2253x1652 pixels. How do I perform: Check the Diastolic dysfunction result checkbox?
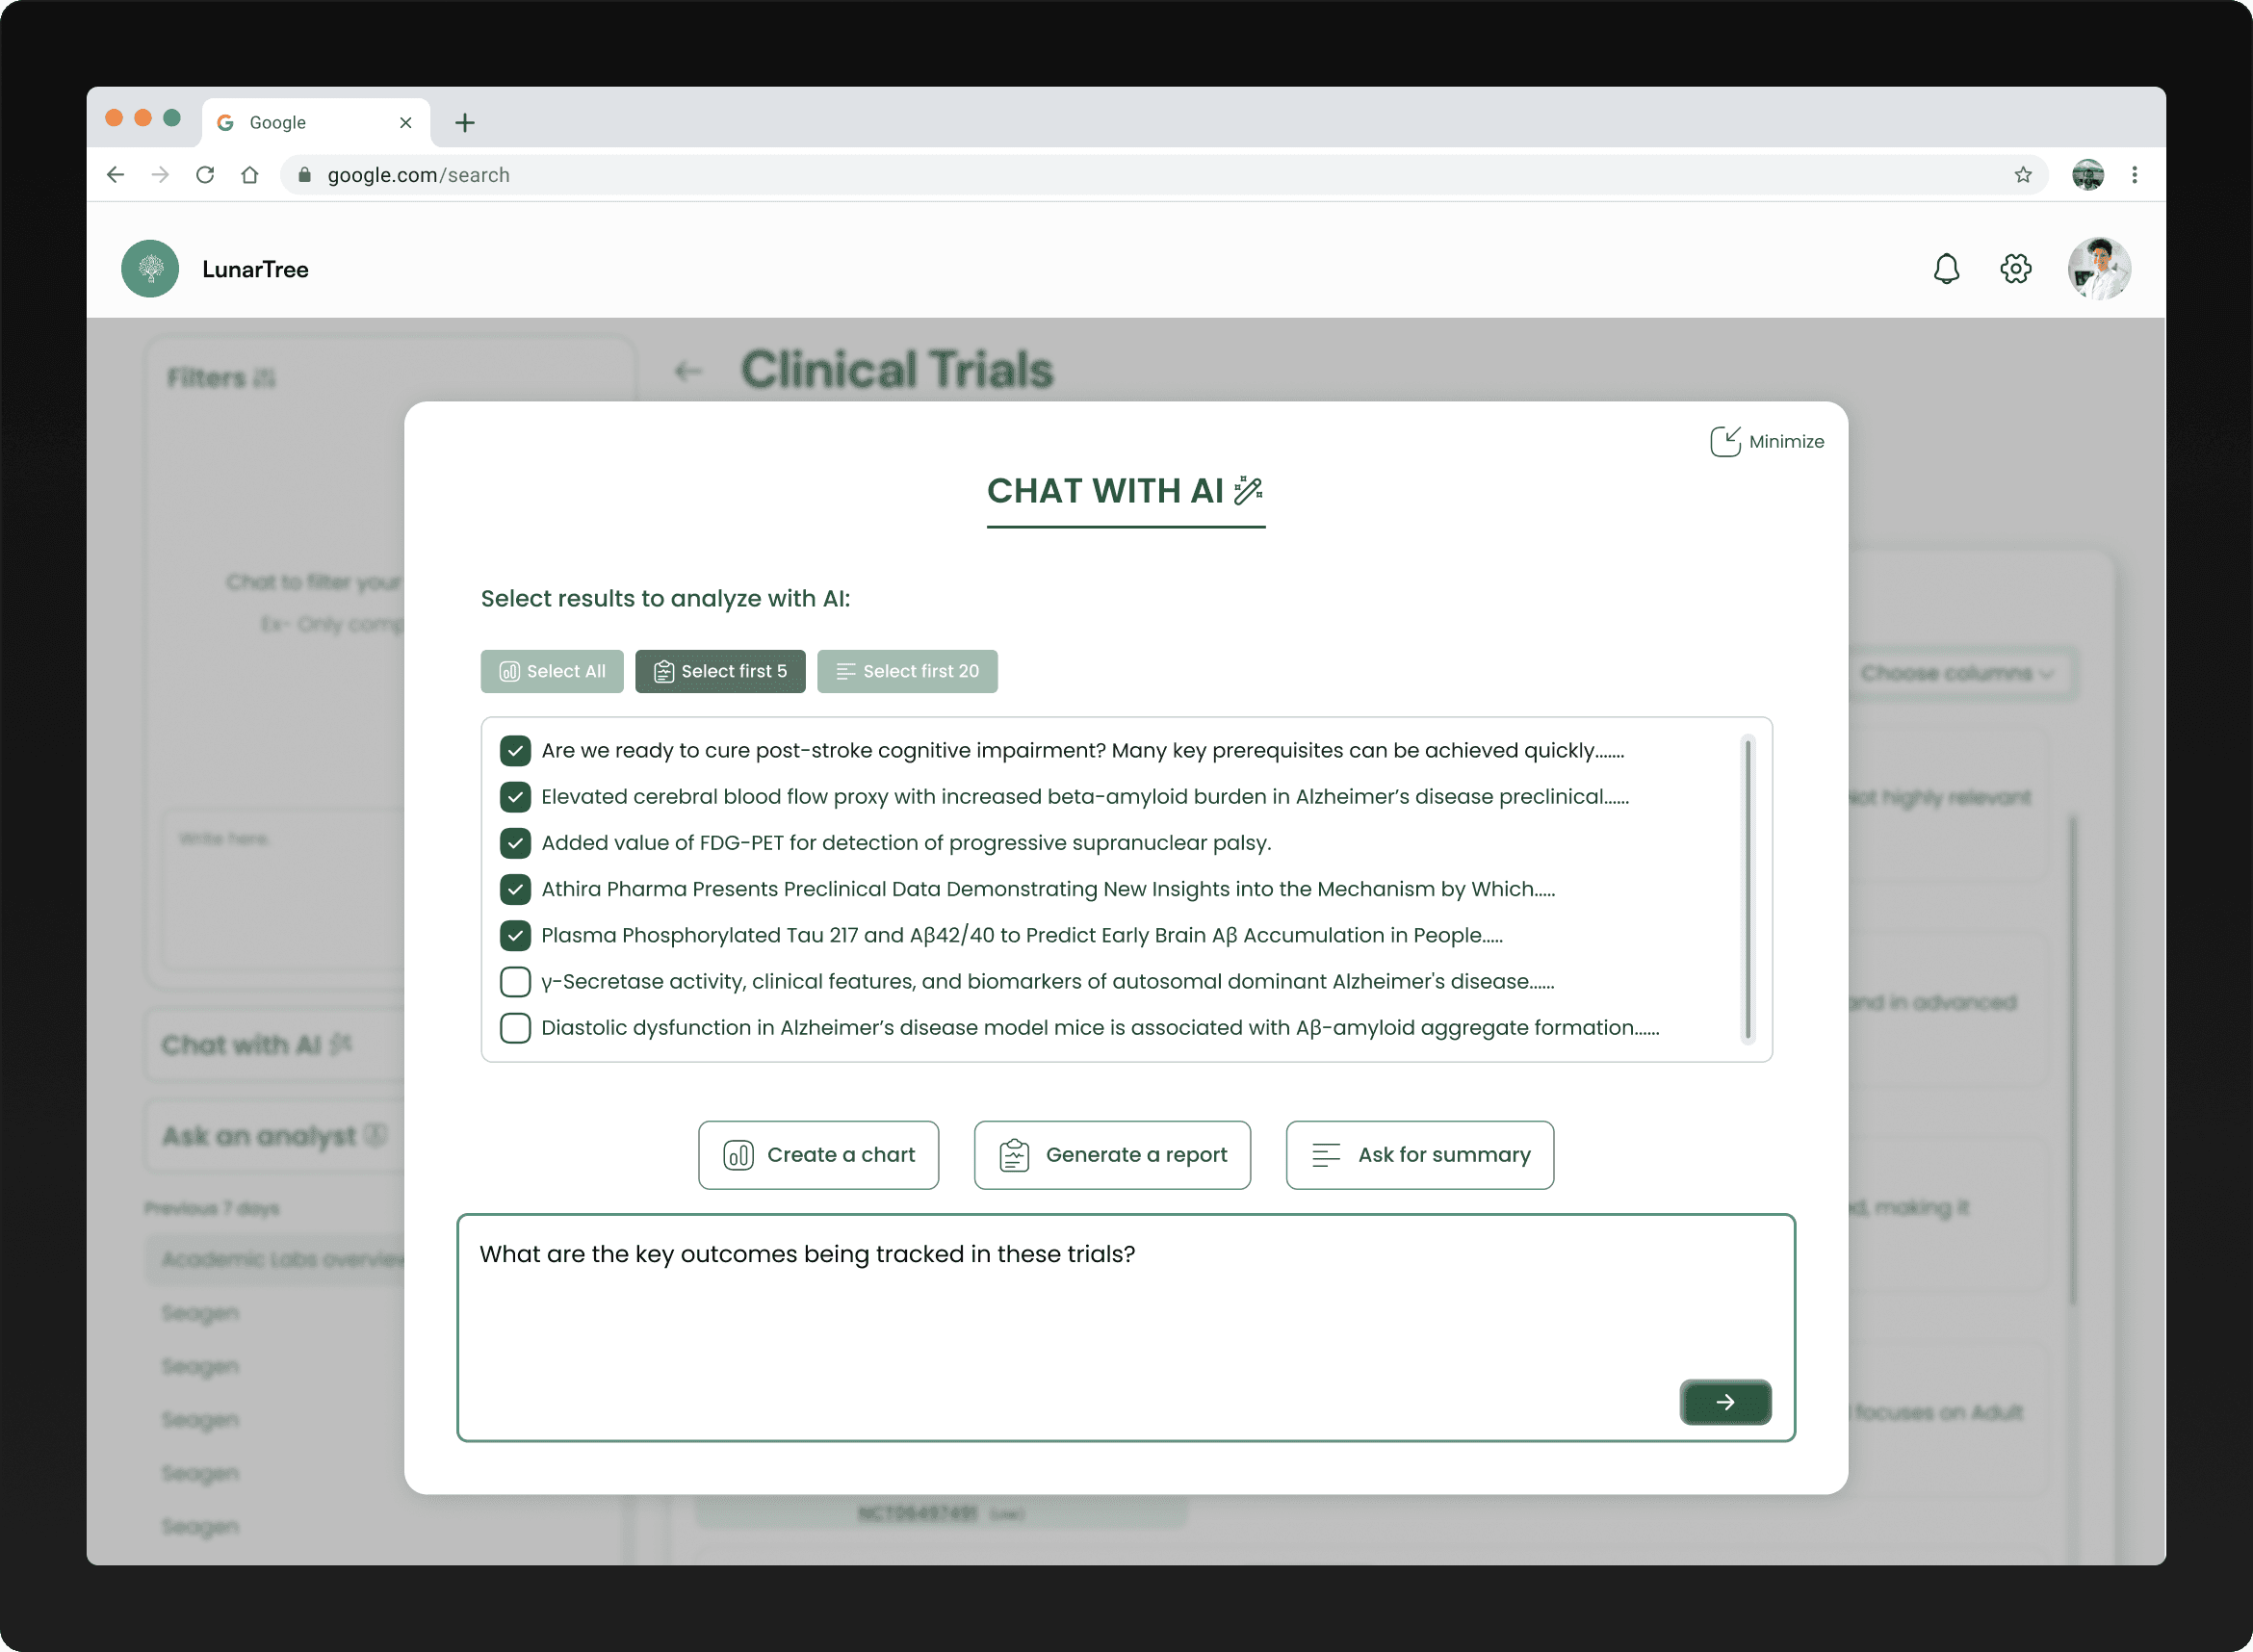click(515, 1027)
